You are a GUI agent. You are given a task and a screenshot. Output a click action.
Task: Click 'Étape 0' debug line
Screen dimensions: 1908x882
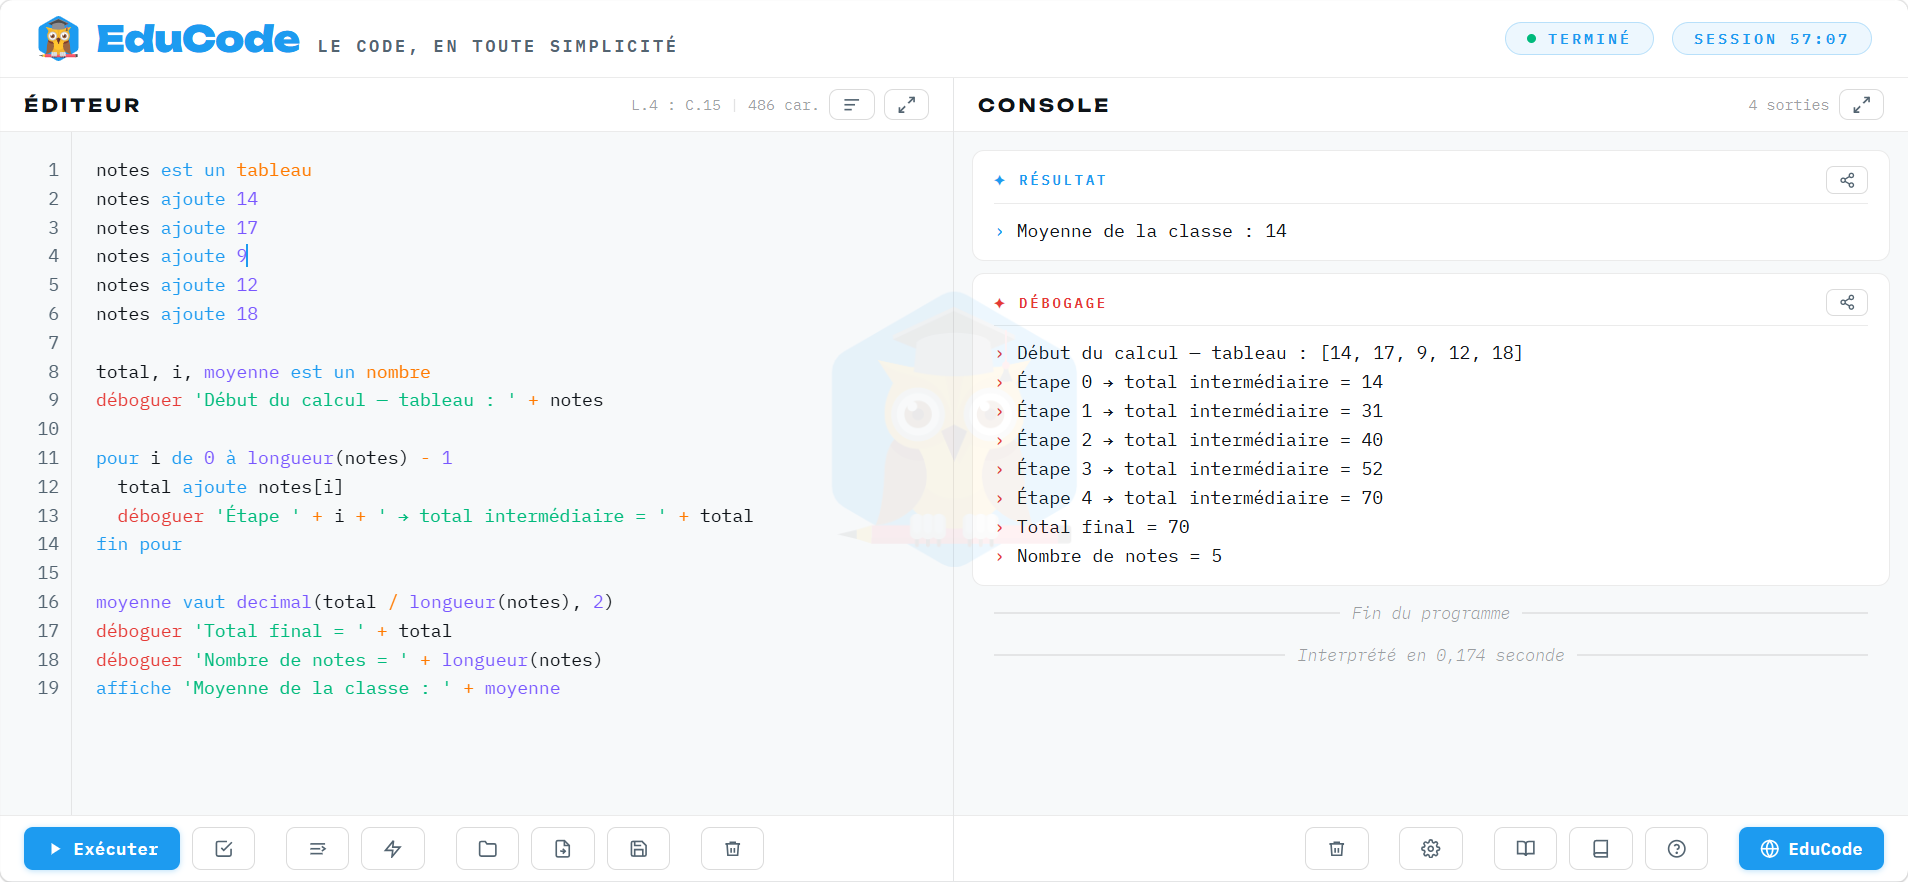[1199, 382]
